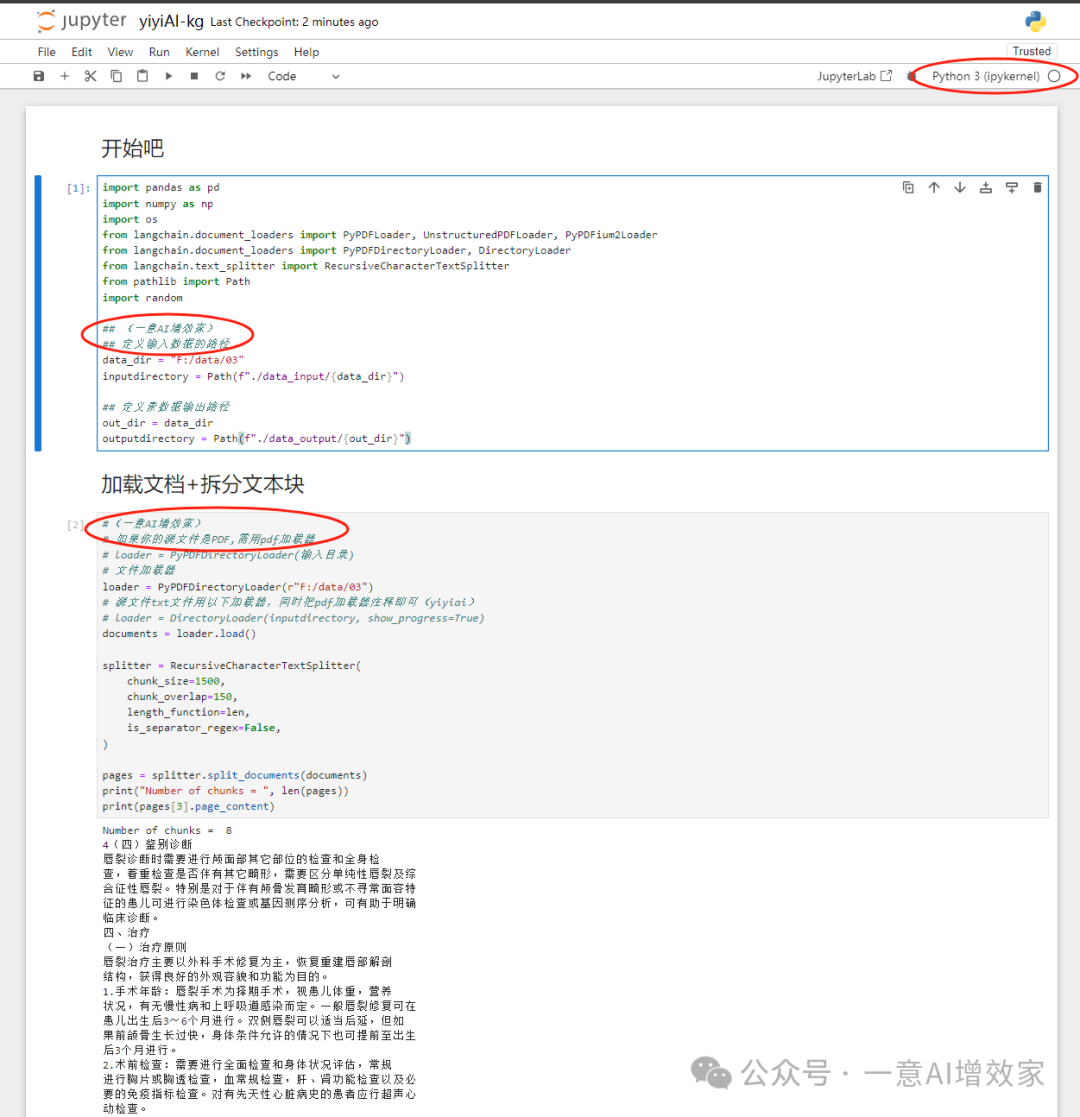Viewport: 1080px width, 1117px height.
Task: Click the kernel status circle indicator
Action: [1055, 76]
